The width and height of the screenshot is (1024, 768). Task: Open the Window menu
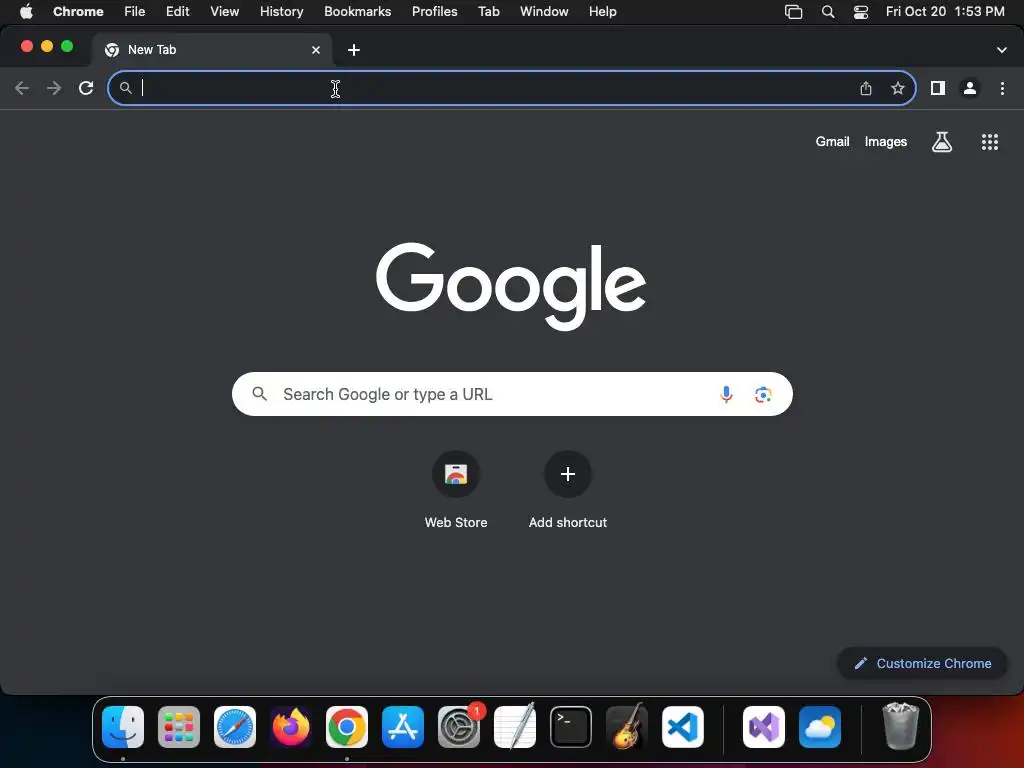pos(544,11)
